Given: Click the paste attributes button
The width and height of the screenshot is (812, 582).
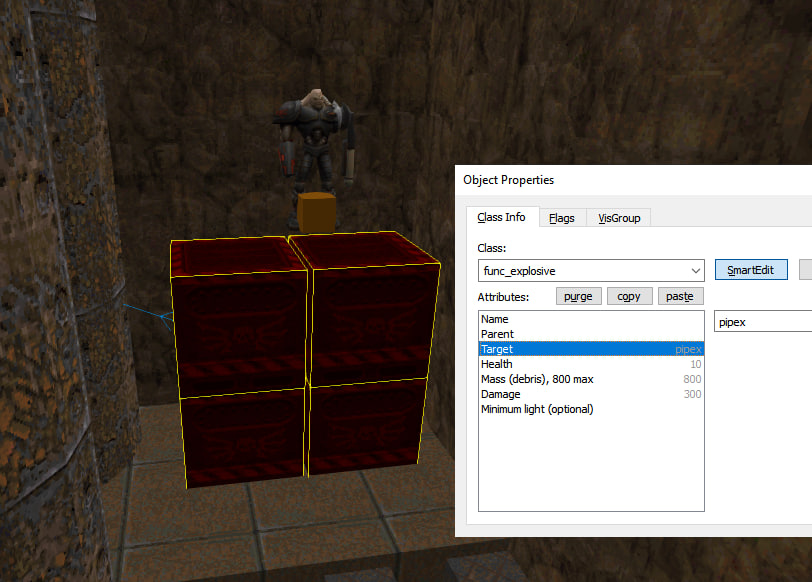Looking at the screenshot, I should pos(680,297).
